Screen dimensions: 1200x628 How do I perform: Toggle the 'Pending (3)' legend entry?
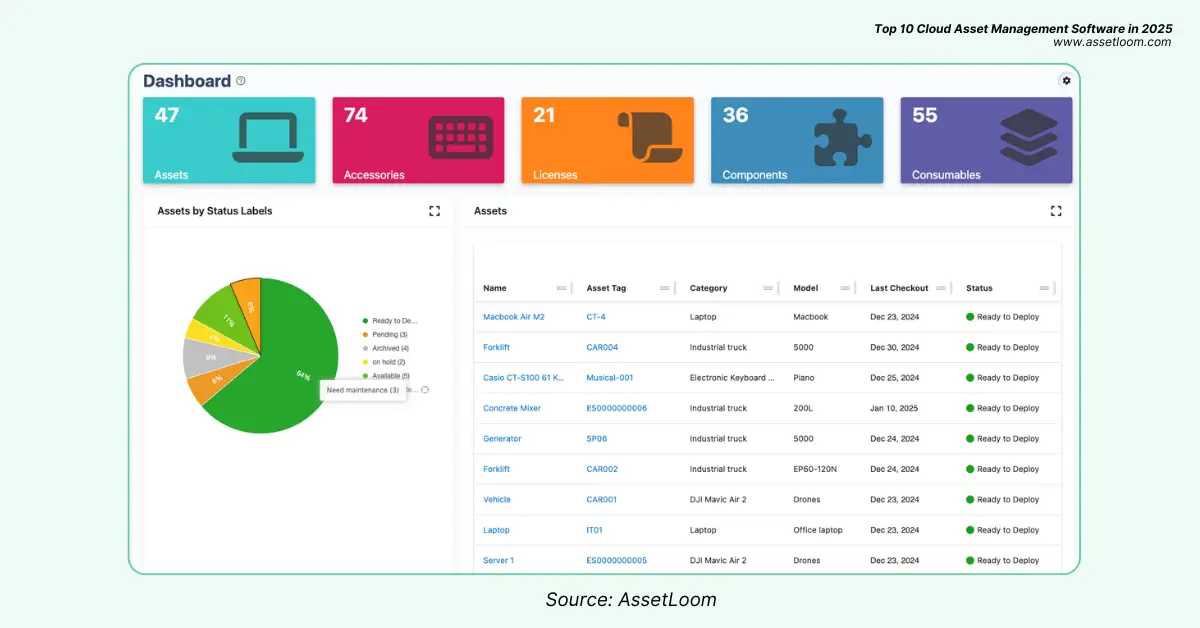pyautogui.click(x=383, y=334)
